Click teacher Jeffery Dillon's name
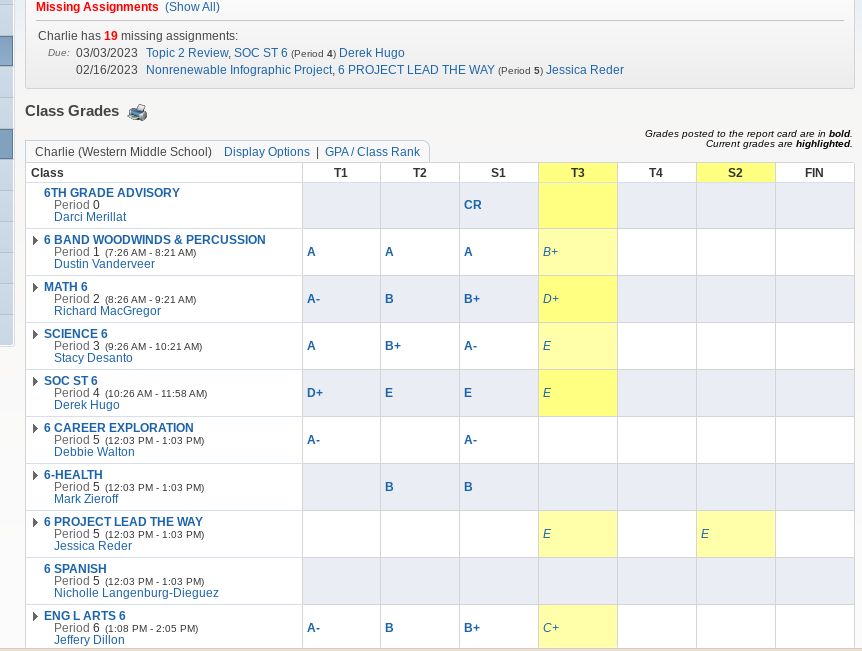This screenshot has height=651, width=862. point(89,640)
